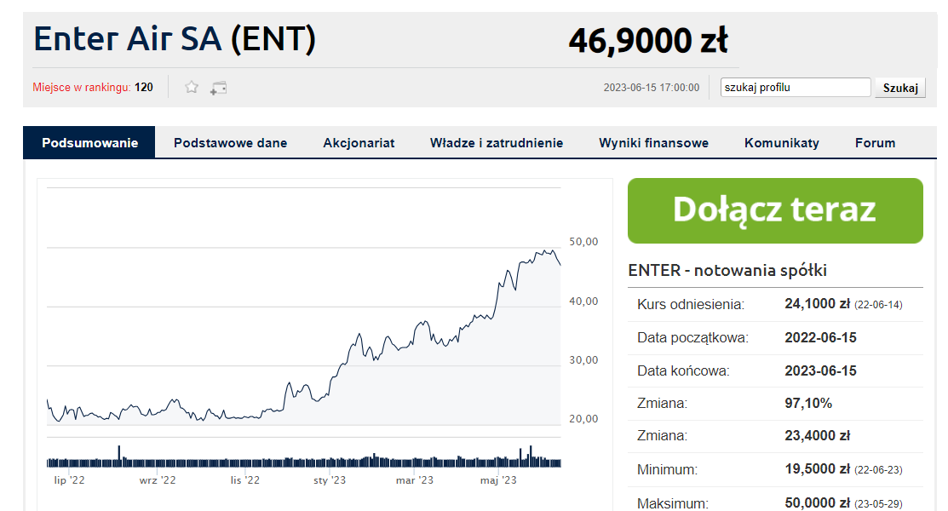Open the Komunikaty tab

[782, 143]
